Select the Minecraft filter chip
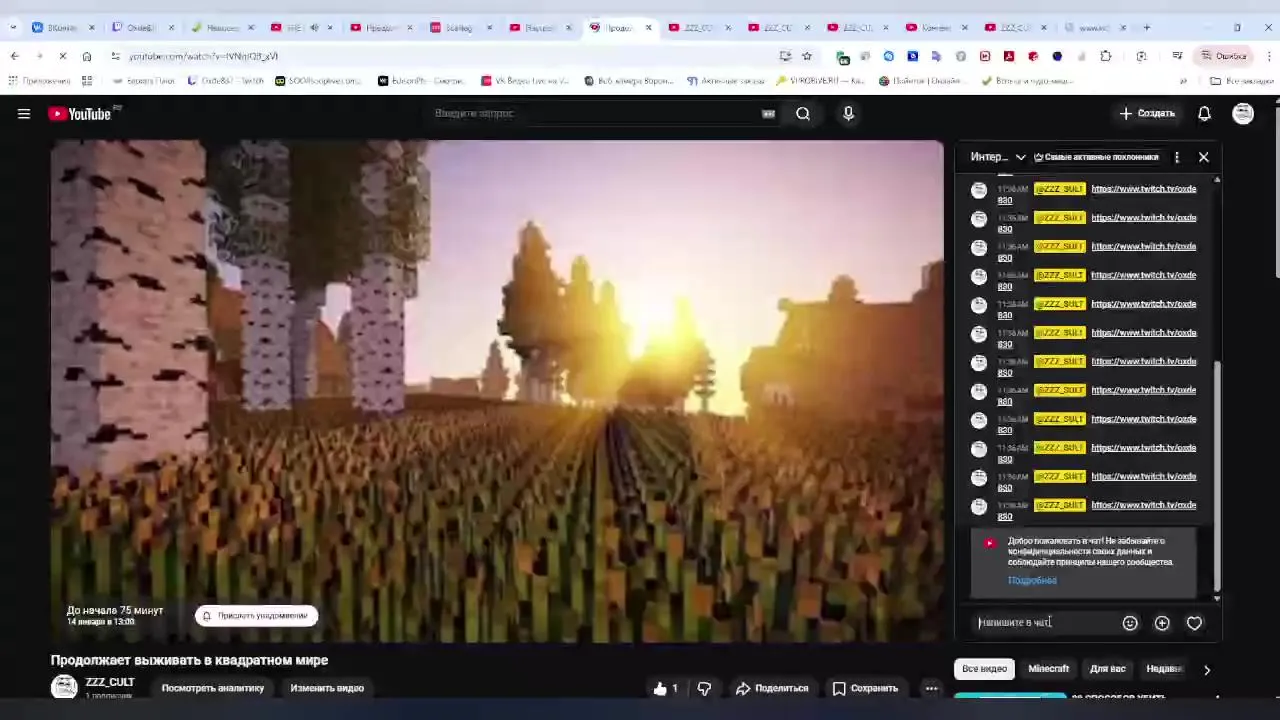 pos(1048,669)
